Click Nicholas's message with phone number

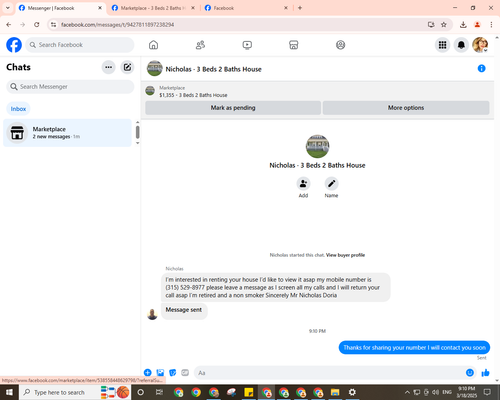coord(276,287)
